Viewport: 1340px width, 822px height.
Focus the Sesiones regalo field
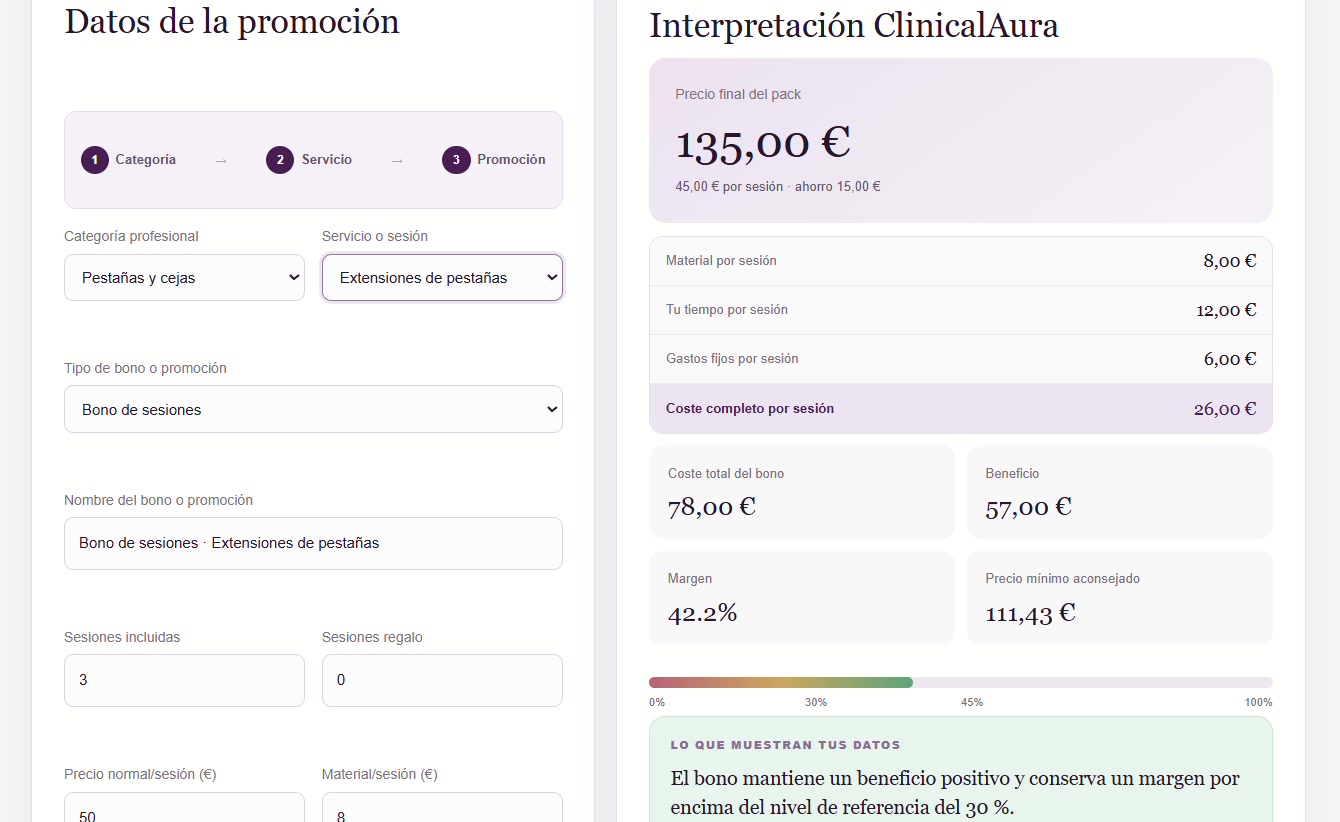[x=442, y=680]
